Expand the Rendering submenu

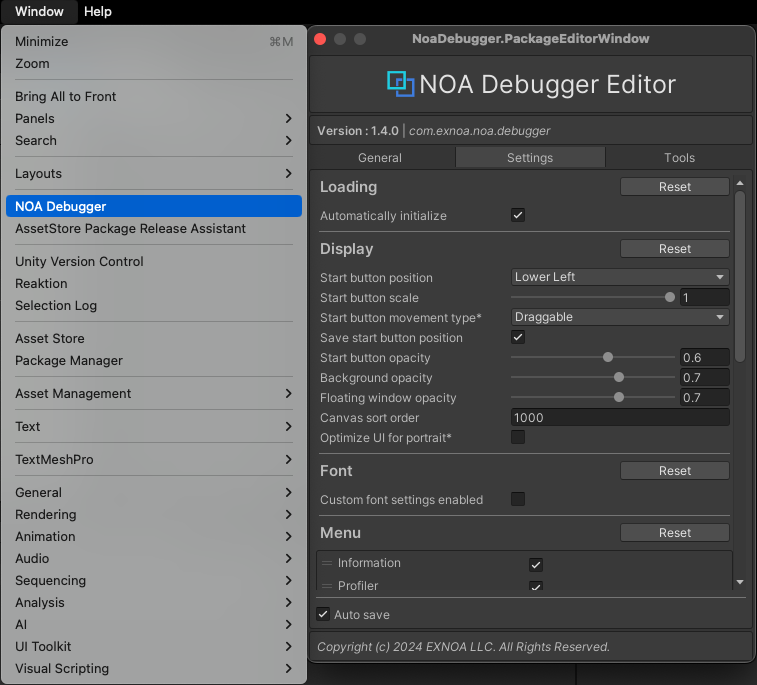(x=154, y=515)
